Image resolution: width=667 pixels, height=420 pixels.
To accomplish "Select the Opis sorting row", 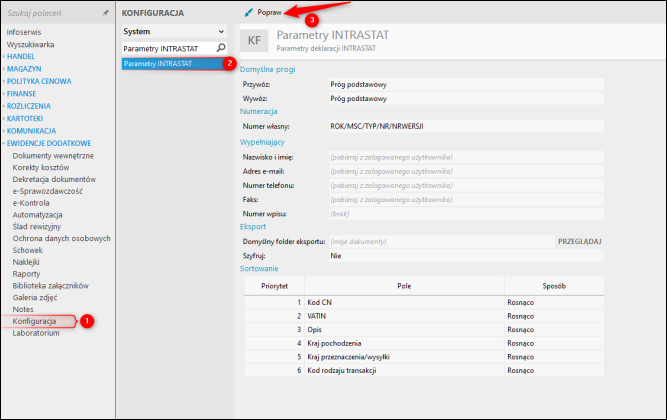I will coord(424,330).
